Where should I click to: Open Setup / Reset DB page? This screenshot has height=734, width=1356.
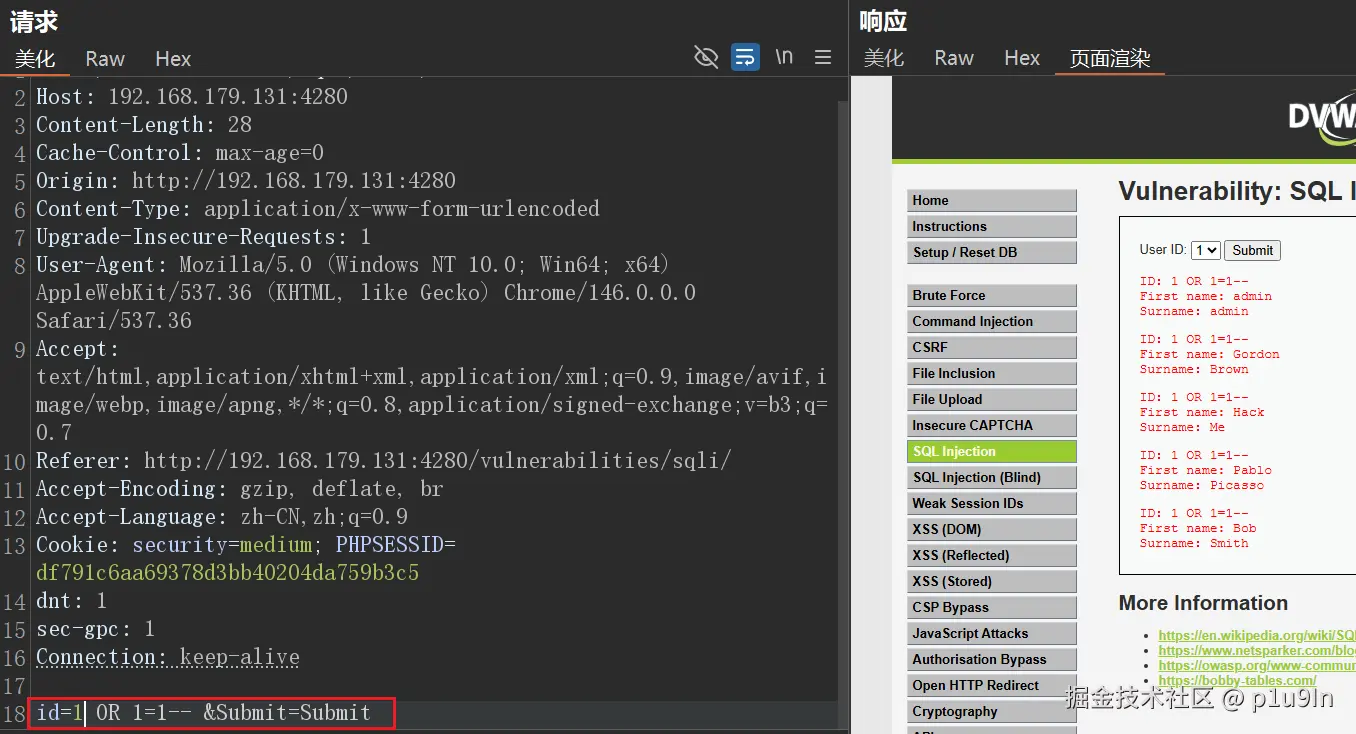pos(992,252)
